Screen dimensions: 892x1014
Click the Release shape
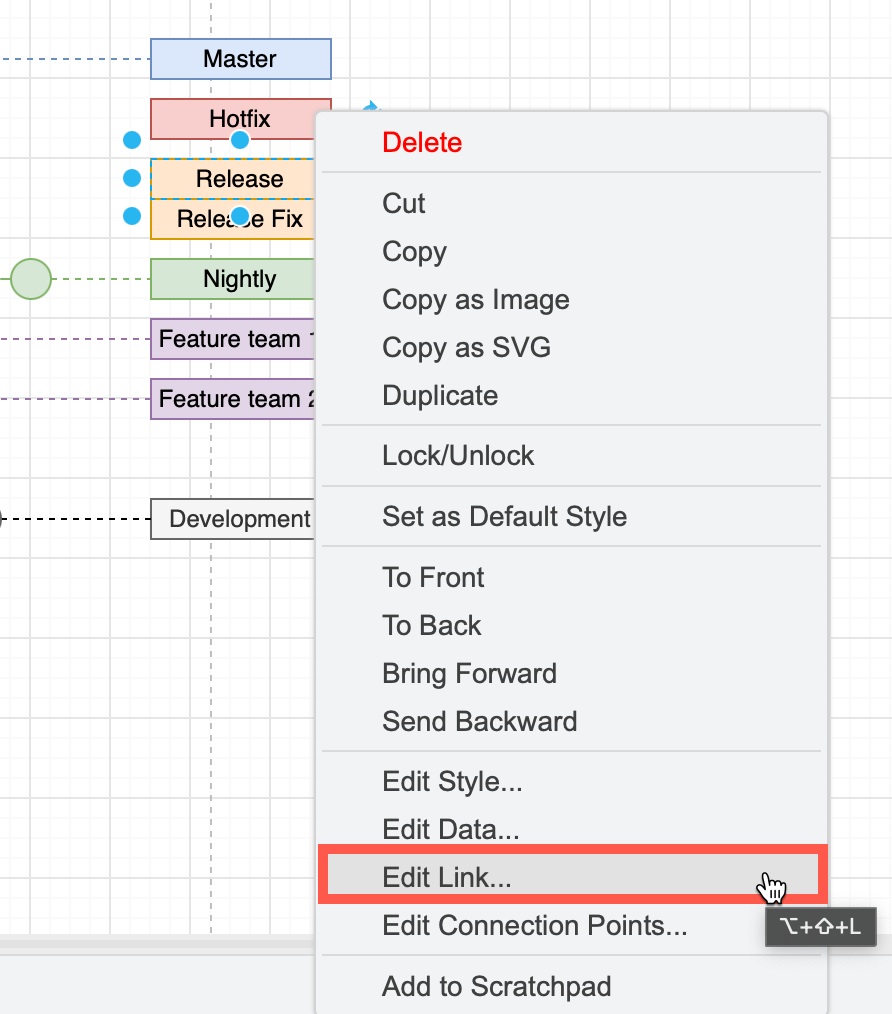[x=233, y=178]
